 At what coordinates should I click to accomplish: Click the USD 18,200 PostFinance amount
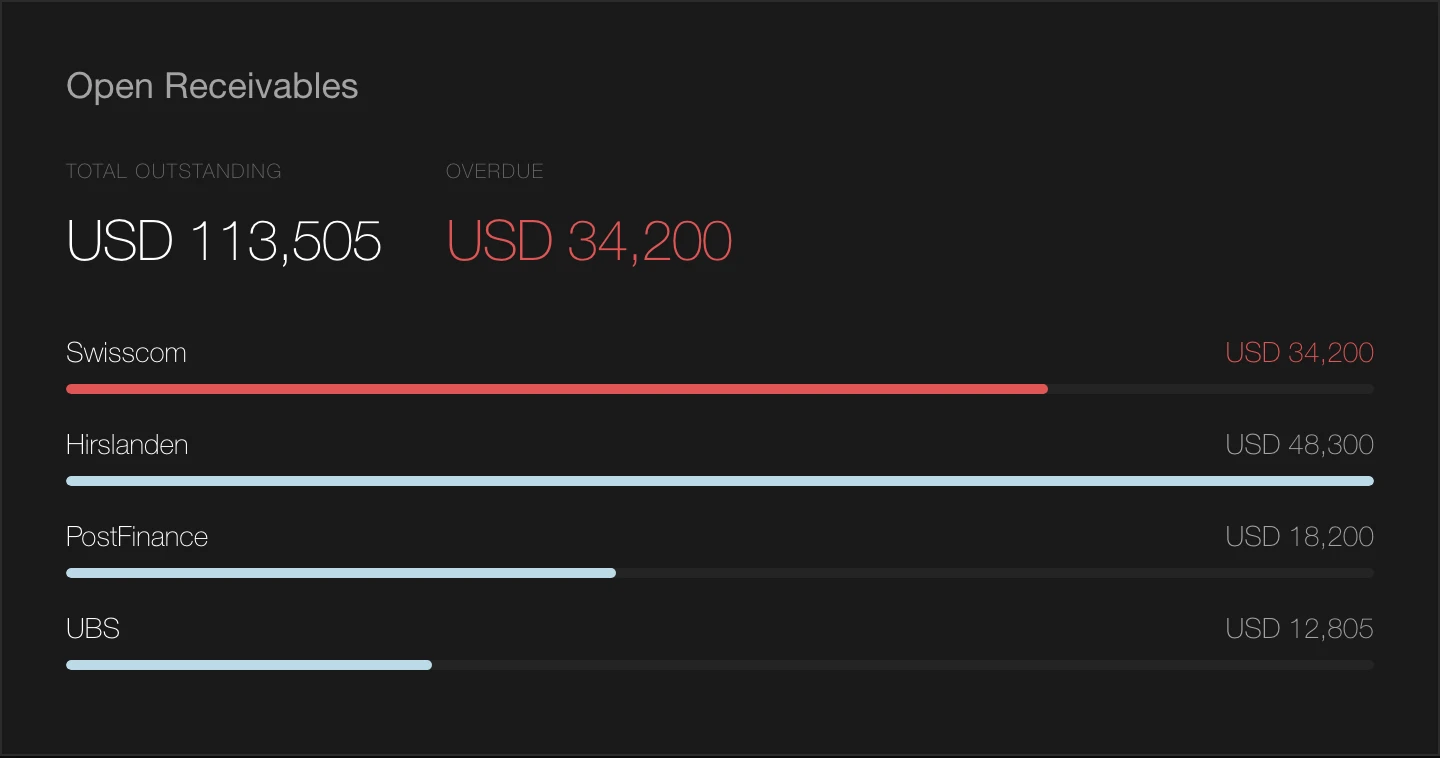(x=1299, y=537)
